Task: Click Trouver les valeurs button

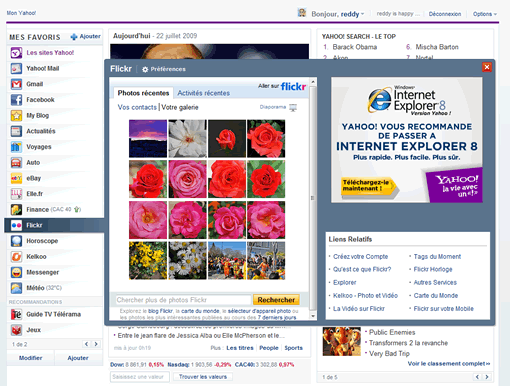Action: [203, 377]
